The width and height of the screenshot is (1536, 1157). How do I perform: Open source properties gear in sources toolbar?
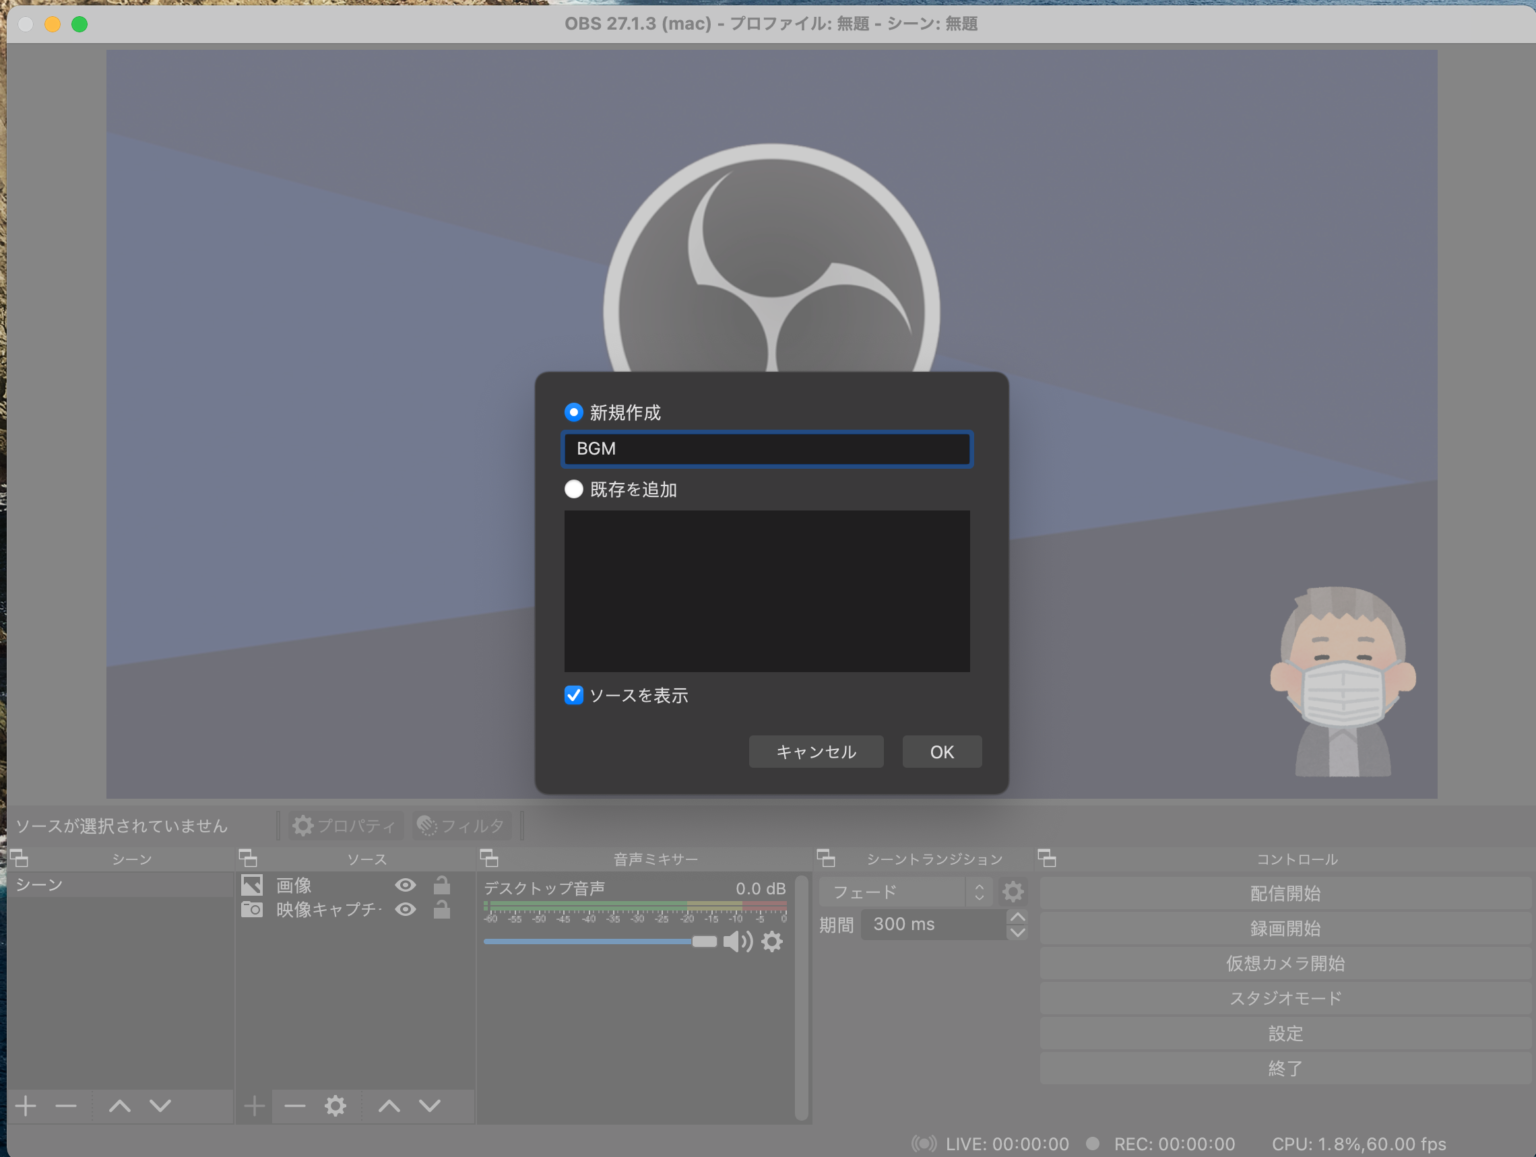pyautogui.click(x=335, y=1105)
